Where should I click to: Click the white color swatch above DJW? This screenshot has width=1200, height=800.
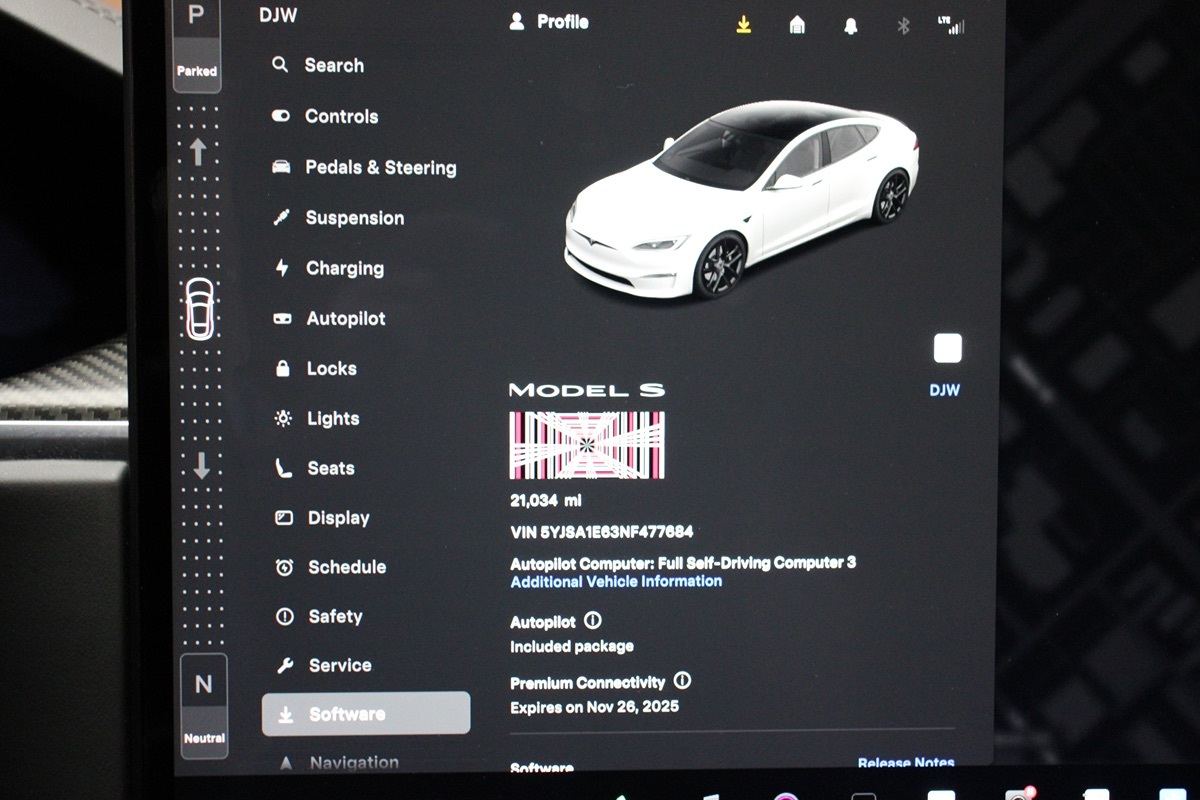(947, 348)
